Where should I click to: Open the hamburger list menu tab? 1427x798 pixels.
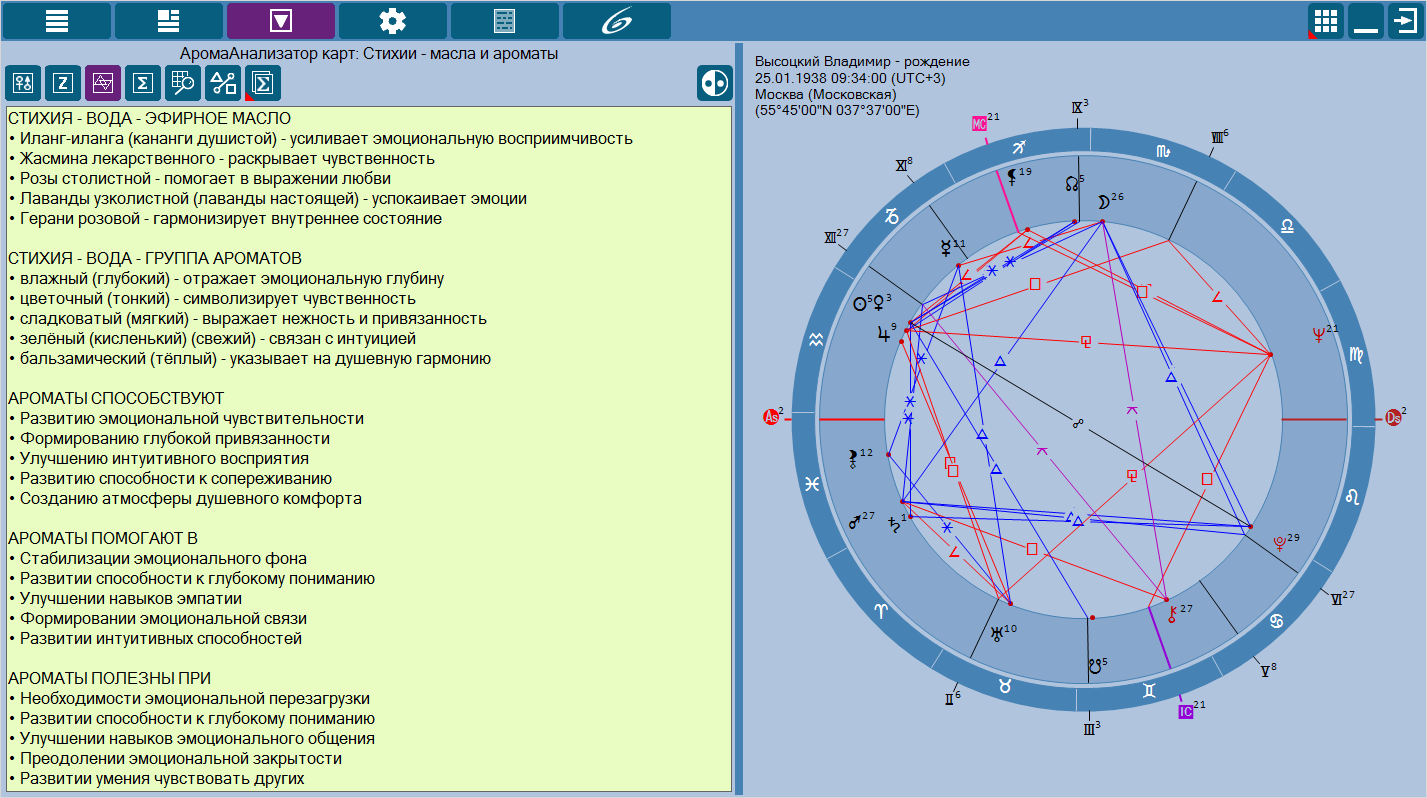(57, 21)
